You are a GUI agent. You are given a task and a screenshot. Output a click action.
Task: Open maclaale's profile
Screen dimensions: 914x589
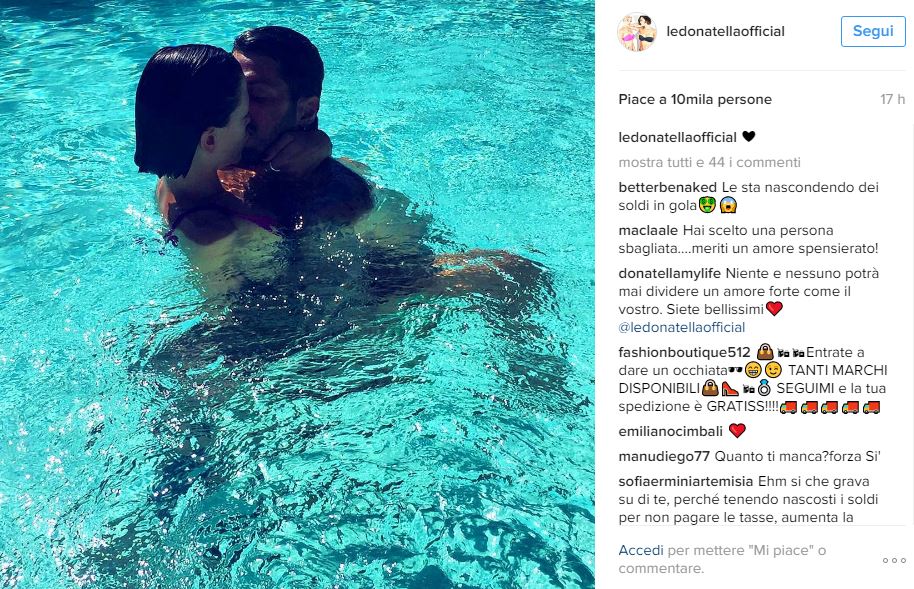(648, 230)
